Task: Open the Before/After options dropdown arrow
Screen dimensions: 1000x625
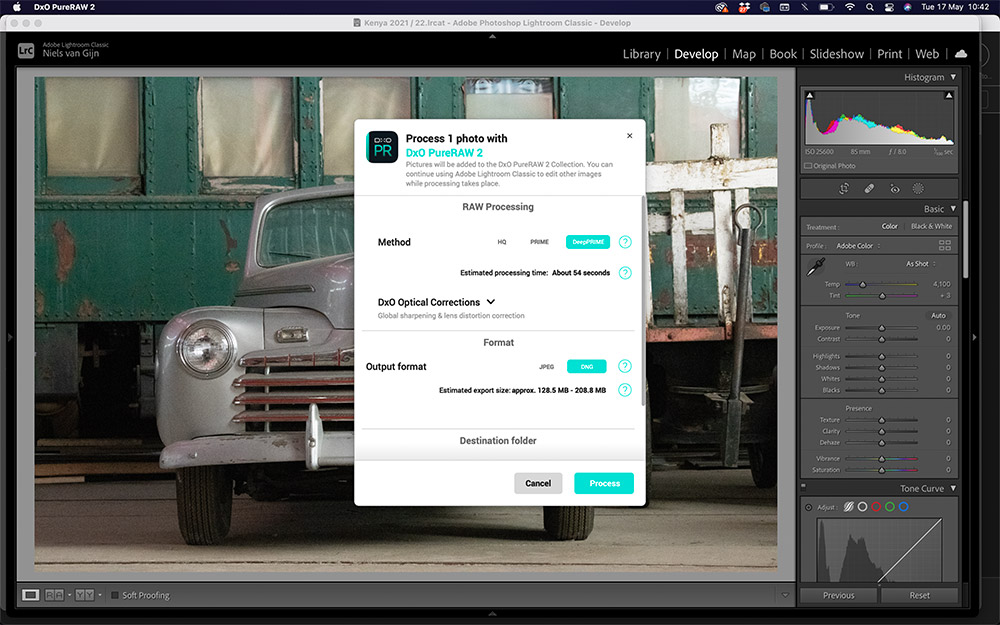Action: tap(100, 595)
